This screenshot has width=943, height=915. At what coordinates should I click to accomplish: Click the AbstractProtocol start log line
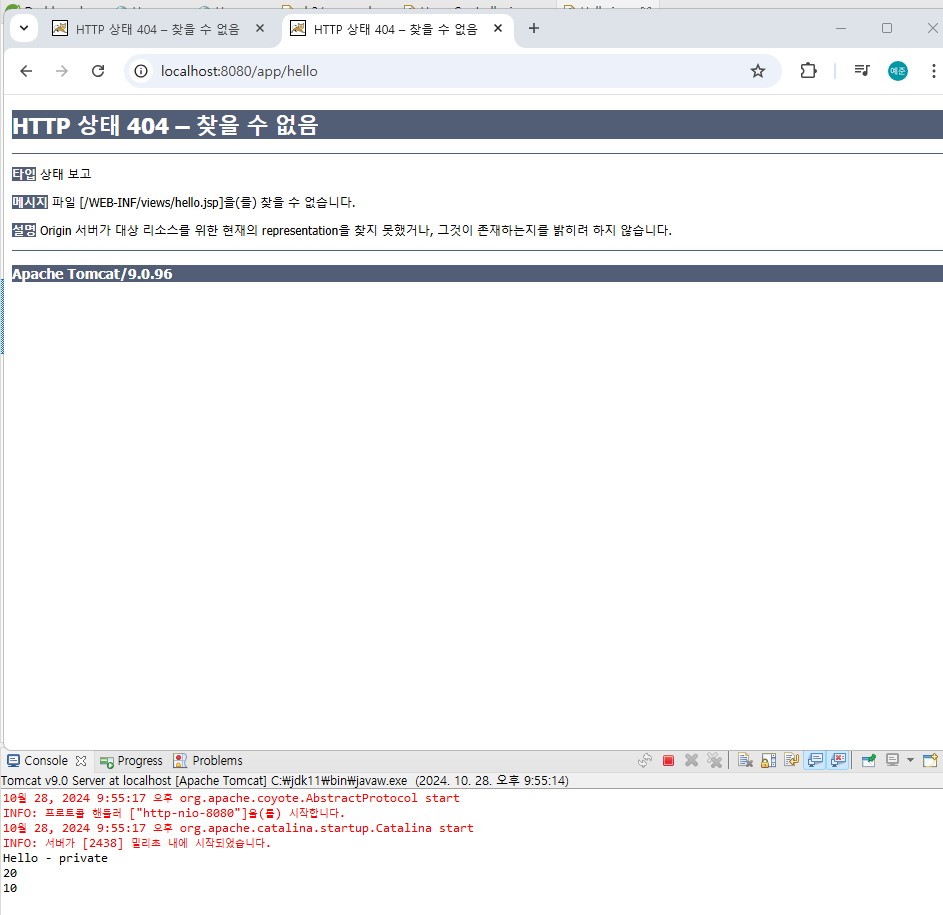click(x=231, y=798)
